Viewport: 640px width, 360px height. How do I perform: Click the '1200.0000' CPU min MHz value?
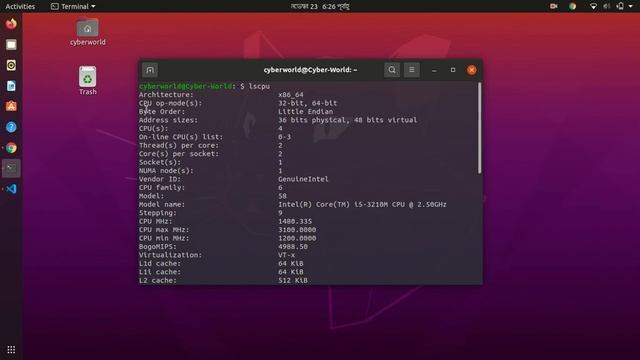297,238
